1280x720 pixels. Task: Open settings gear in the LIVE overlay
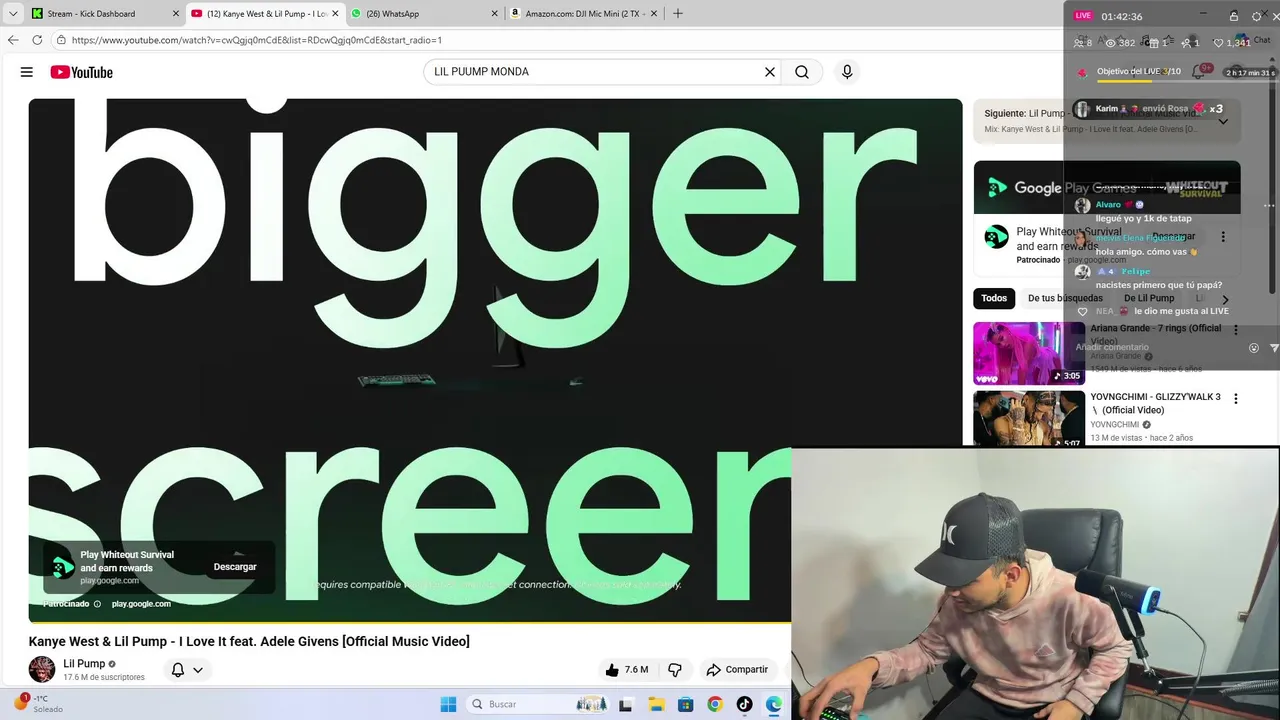coord(1257,16)
